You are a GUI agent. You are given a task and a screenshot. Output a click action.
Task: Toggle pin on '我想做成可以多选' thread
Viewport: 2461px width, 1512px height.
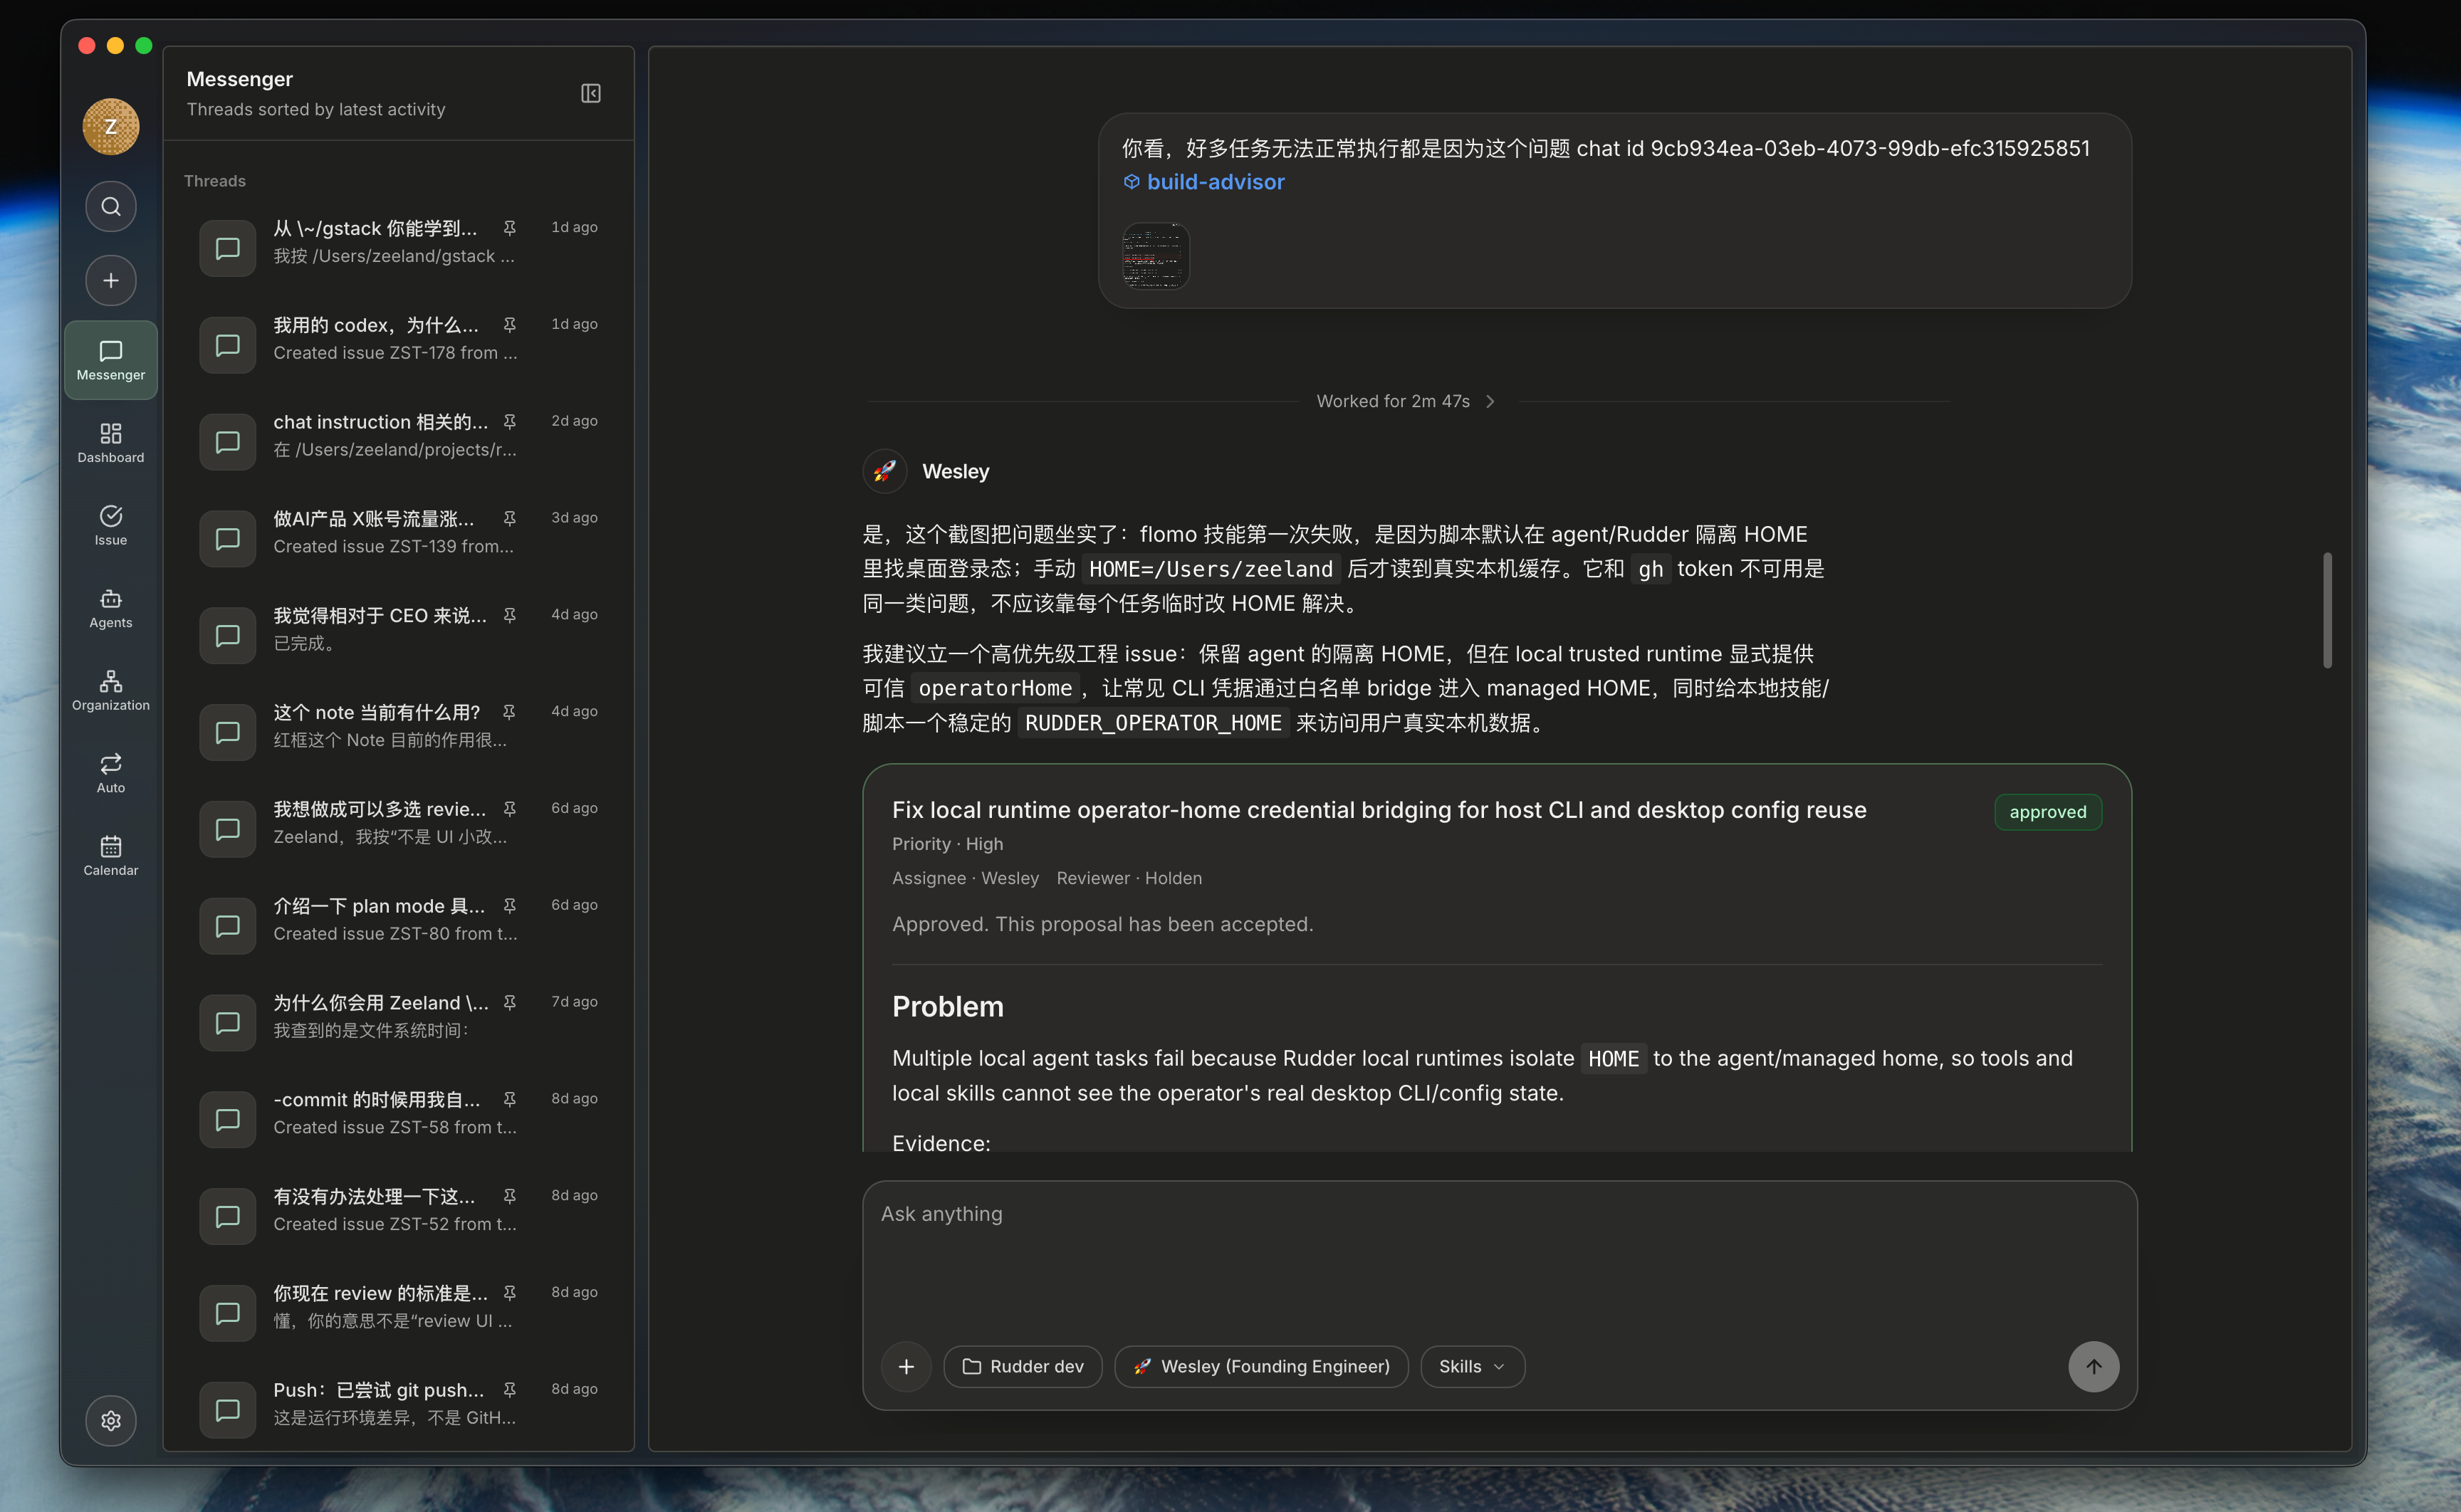click(x=510, y=809)
